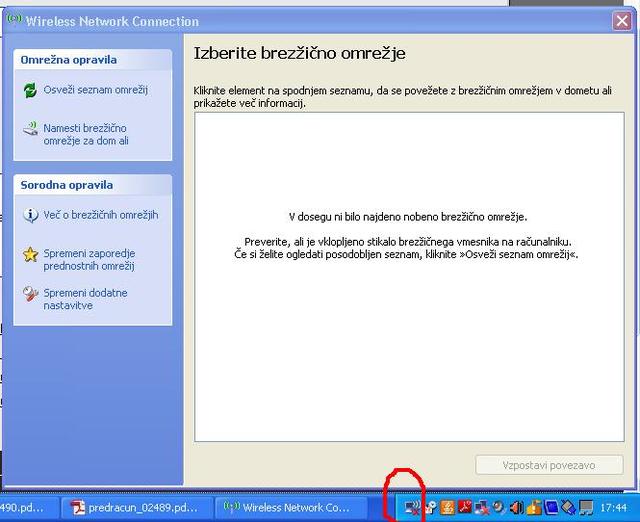Click the orange Java tray icon
This screenshot has width=640, height=522.
(x=448, y=508)
